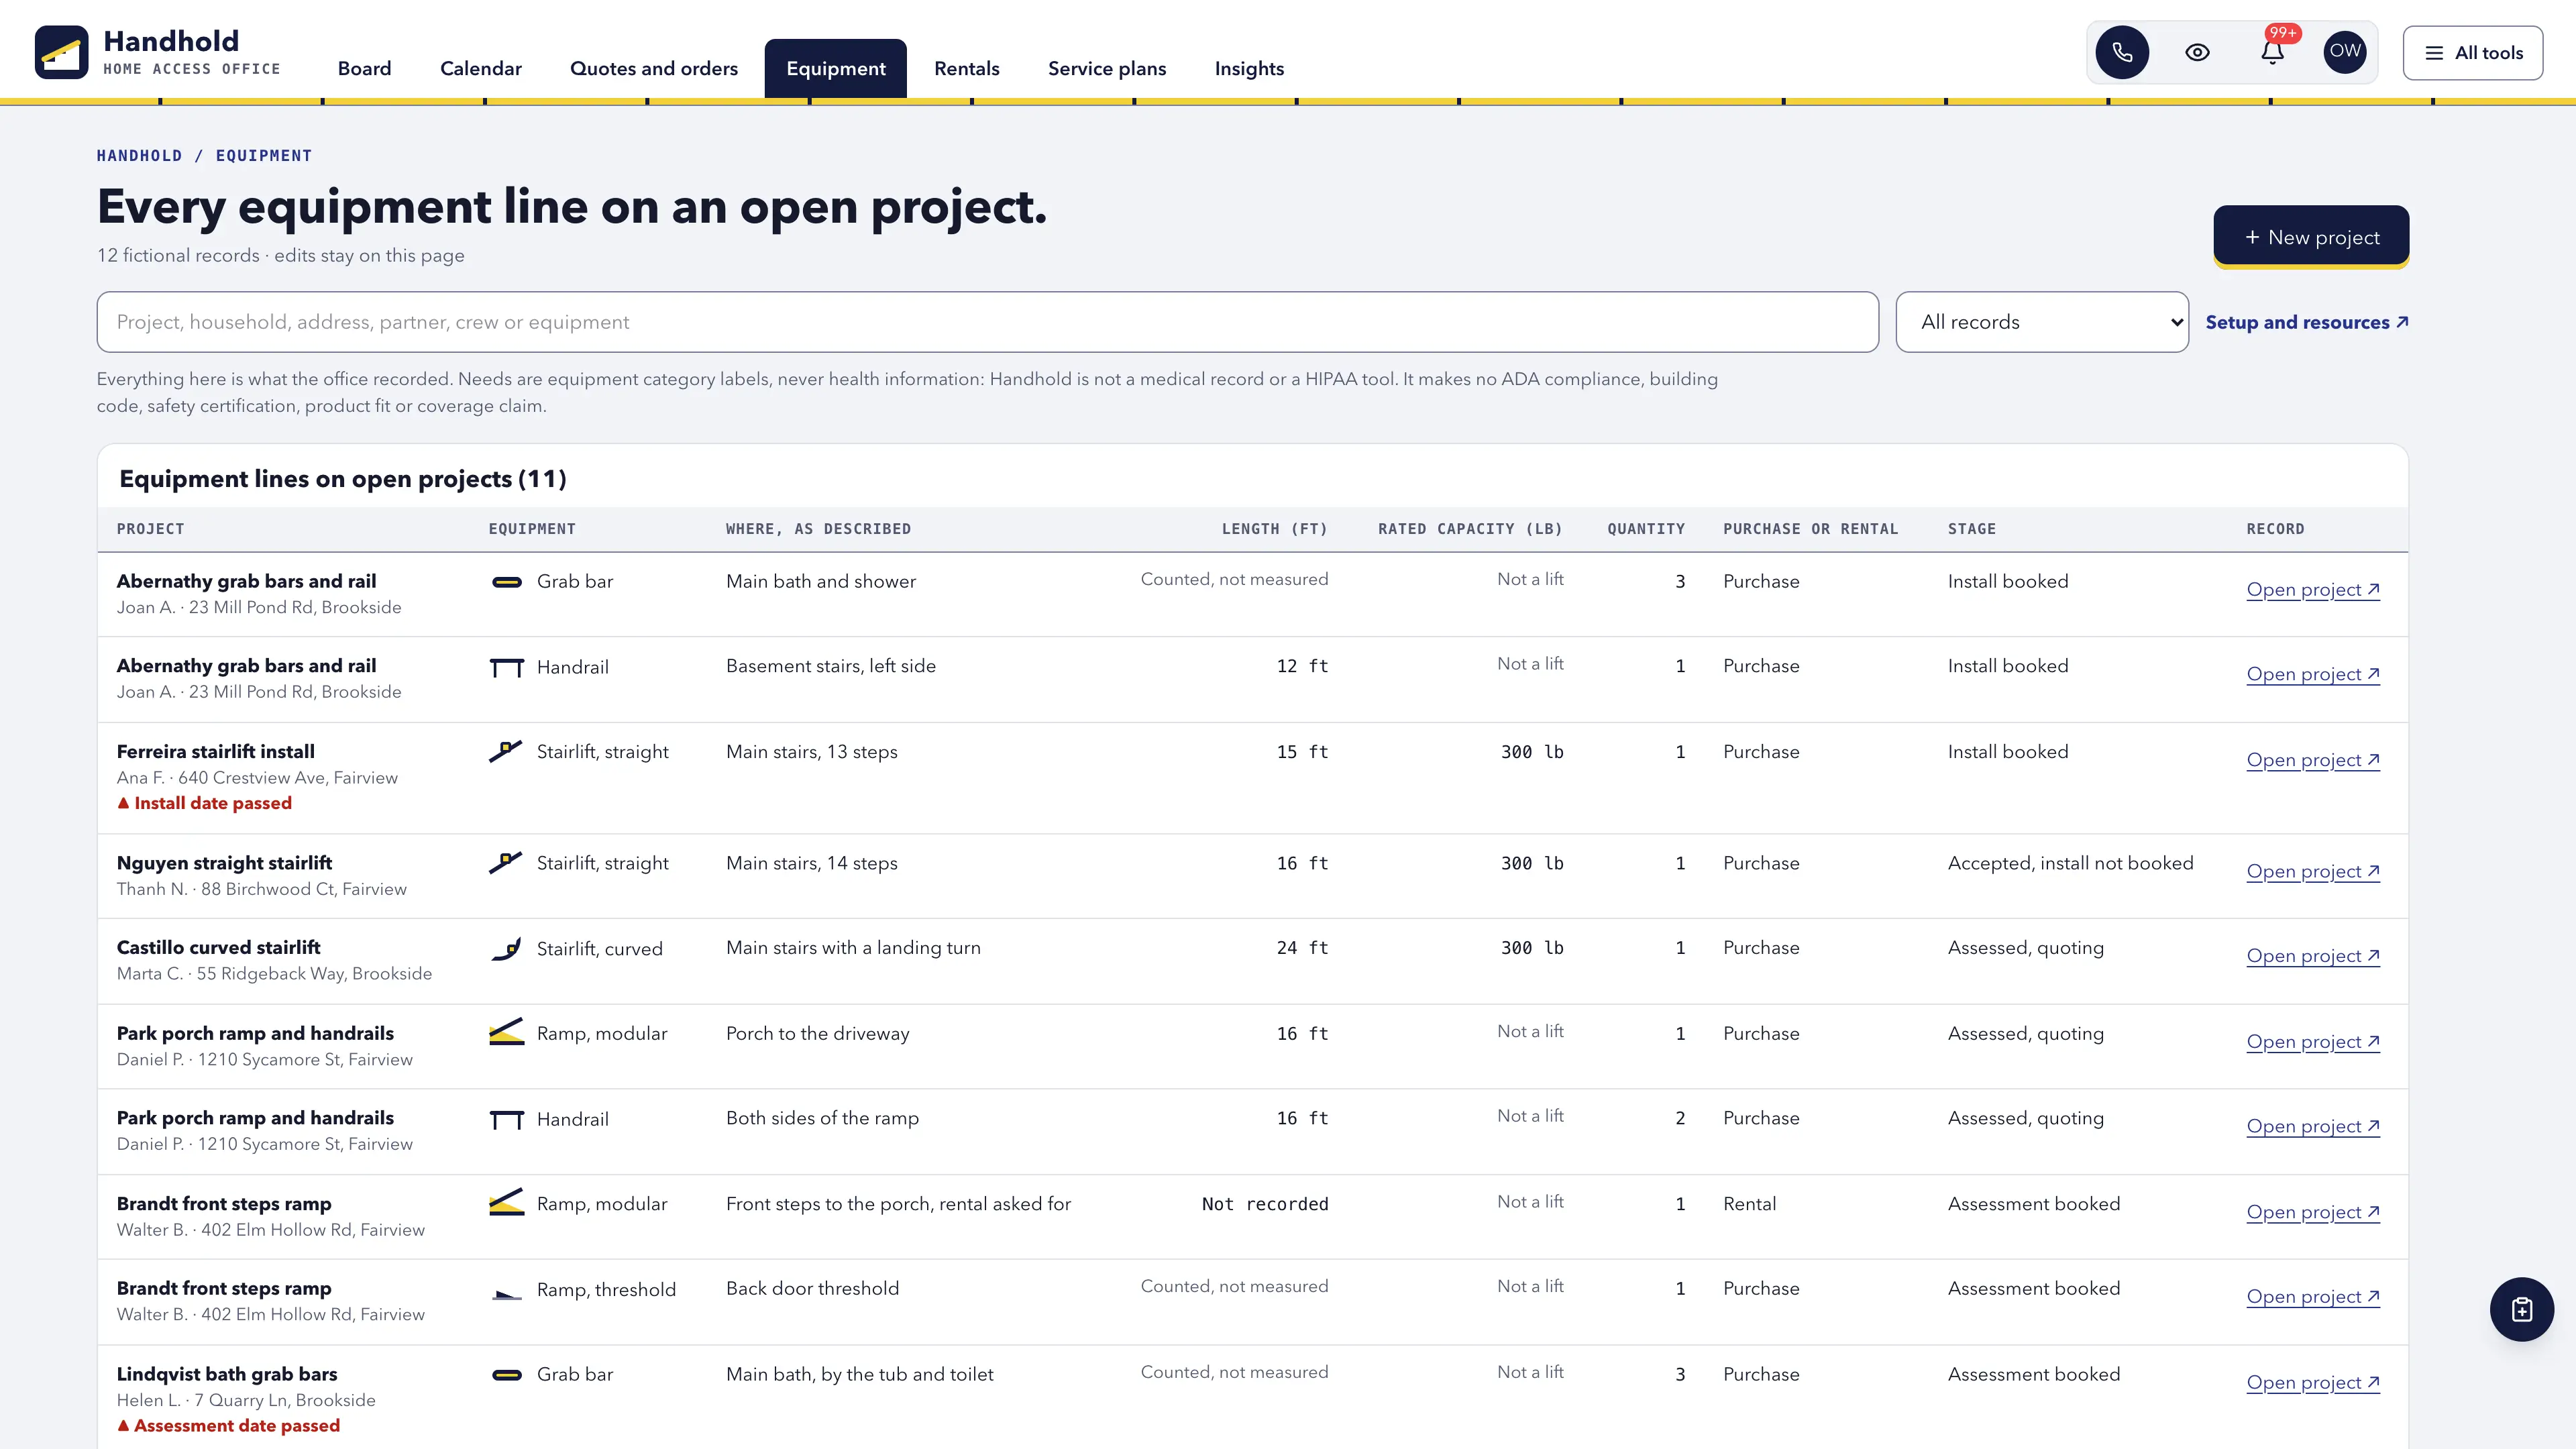The image size is (2576, 1449).
Task: Open the Service plans tab
Action: 1107,68
